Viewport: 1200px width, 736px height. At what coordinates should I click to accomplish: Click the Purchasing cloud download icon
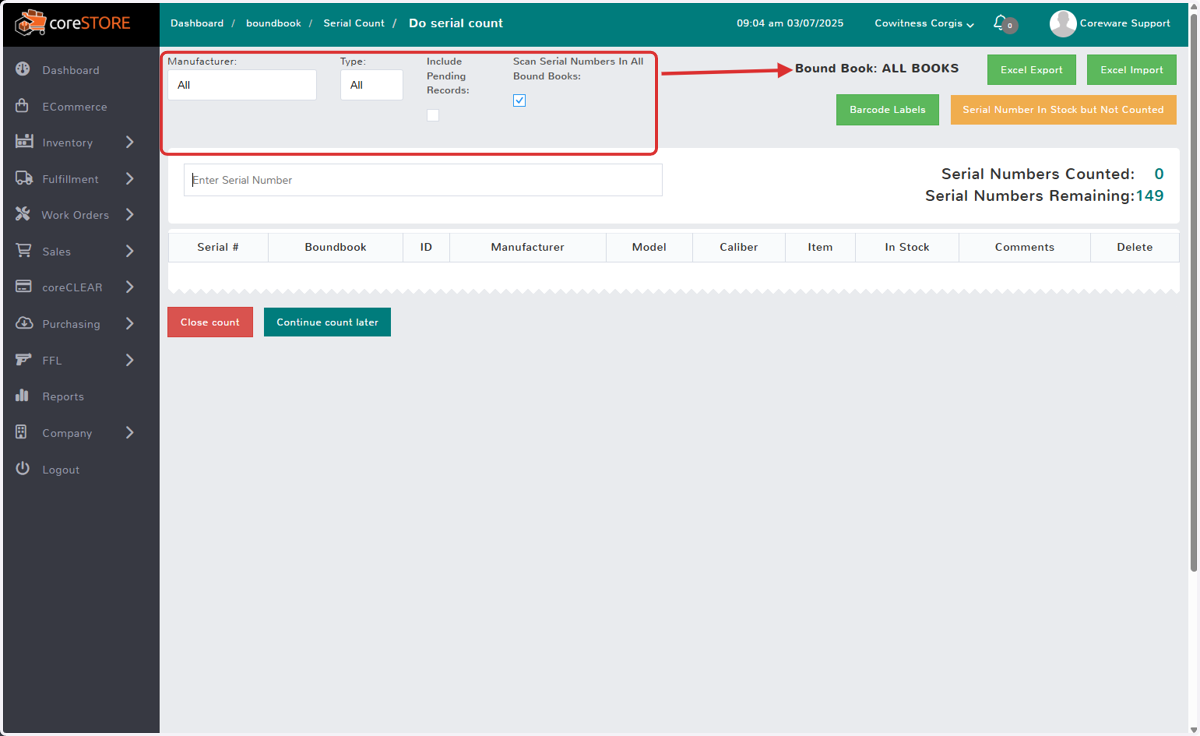pos(24,324)
